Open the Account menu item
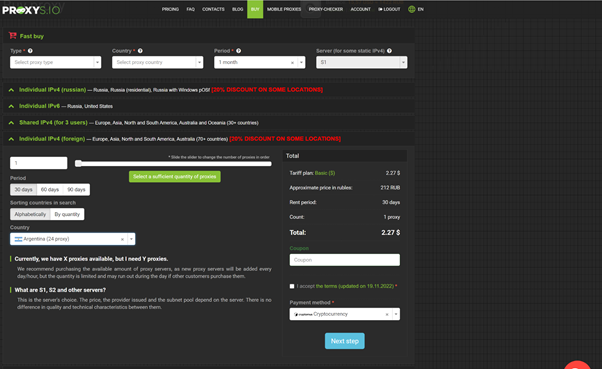 pyautogui.click(x=361, y=9)
